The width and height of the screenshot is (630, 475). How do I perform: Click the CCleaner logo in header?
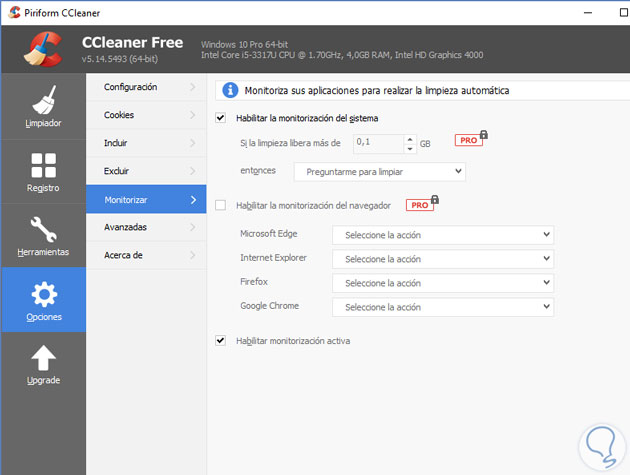[43, 49]
